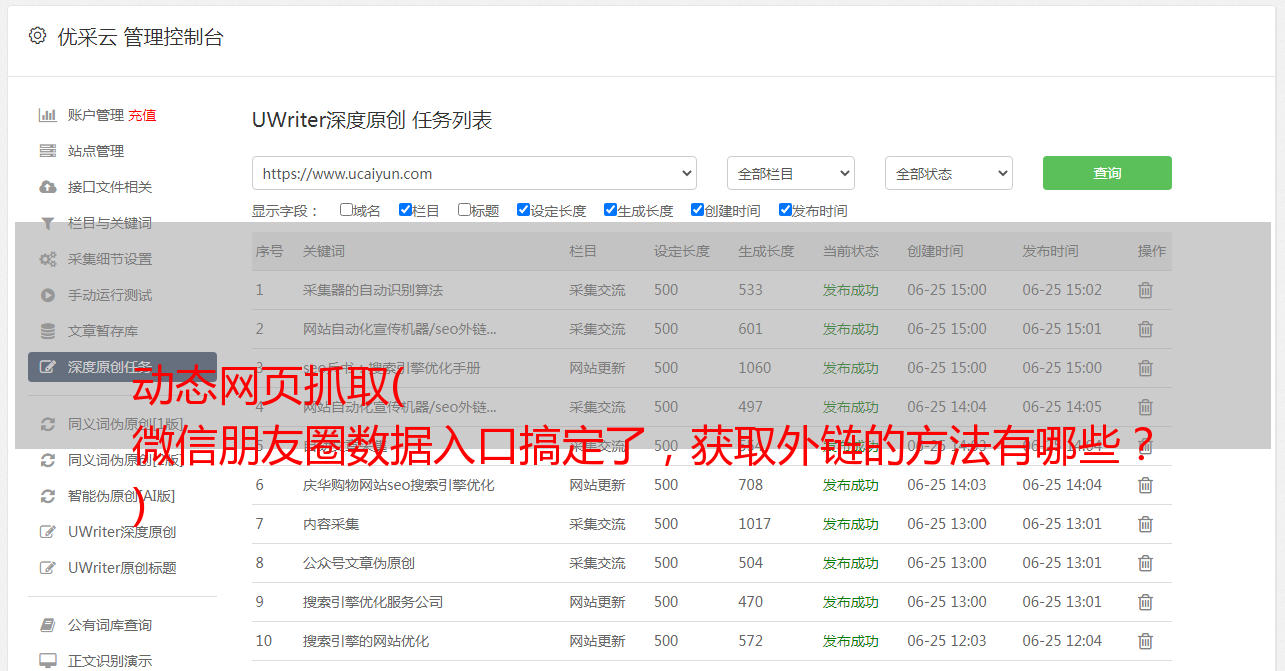
Task: Click the gear icon beside 优采云 管理控制台
Action: click(x=37, y=36)
